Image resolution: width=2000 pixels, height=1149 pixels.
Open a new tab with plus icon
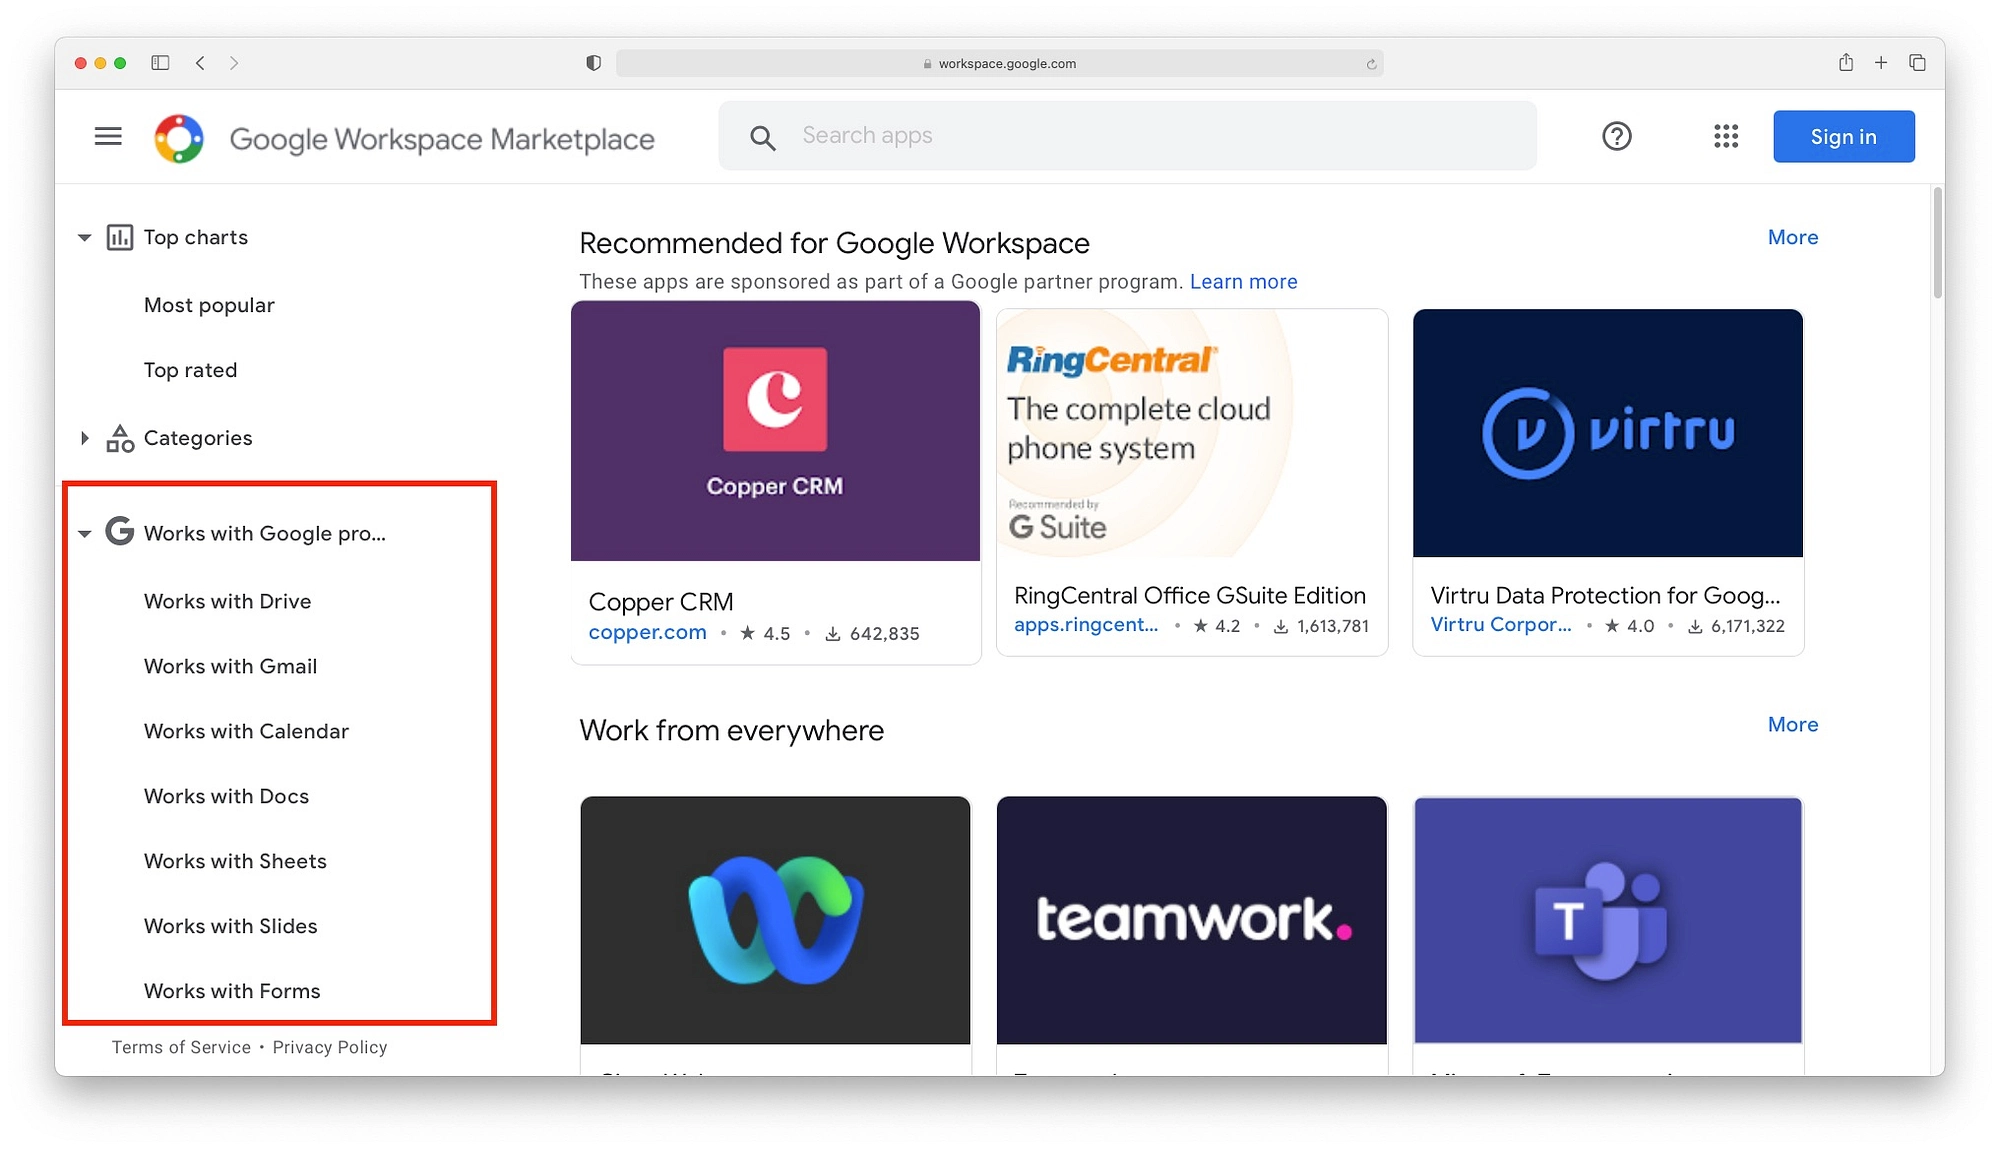tap(1881, 63)
